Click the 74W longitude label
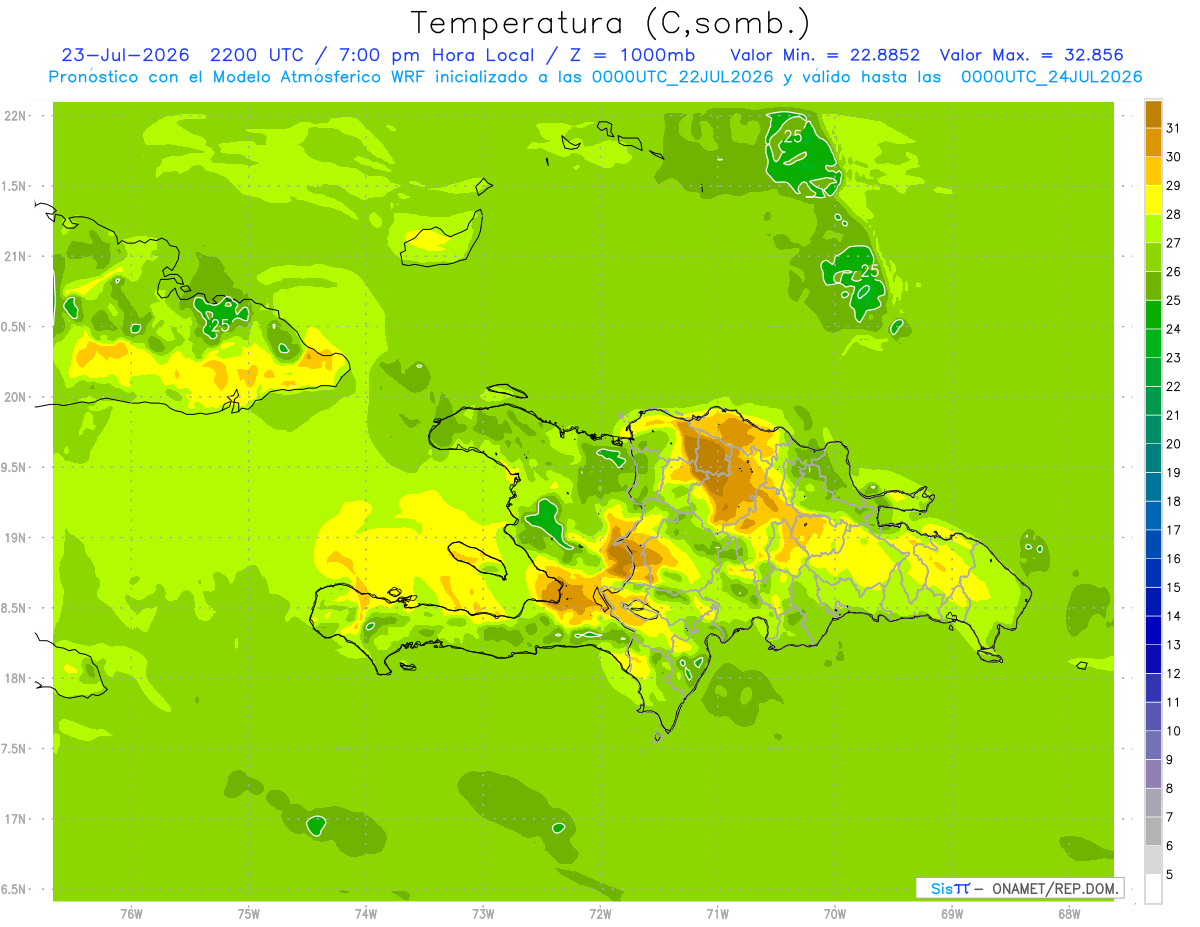The width and height of the screenshot is (1200, 927). tap(366, 914)
